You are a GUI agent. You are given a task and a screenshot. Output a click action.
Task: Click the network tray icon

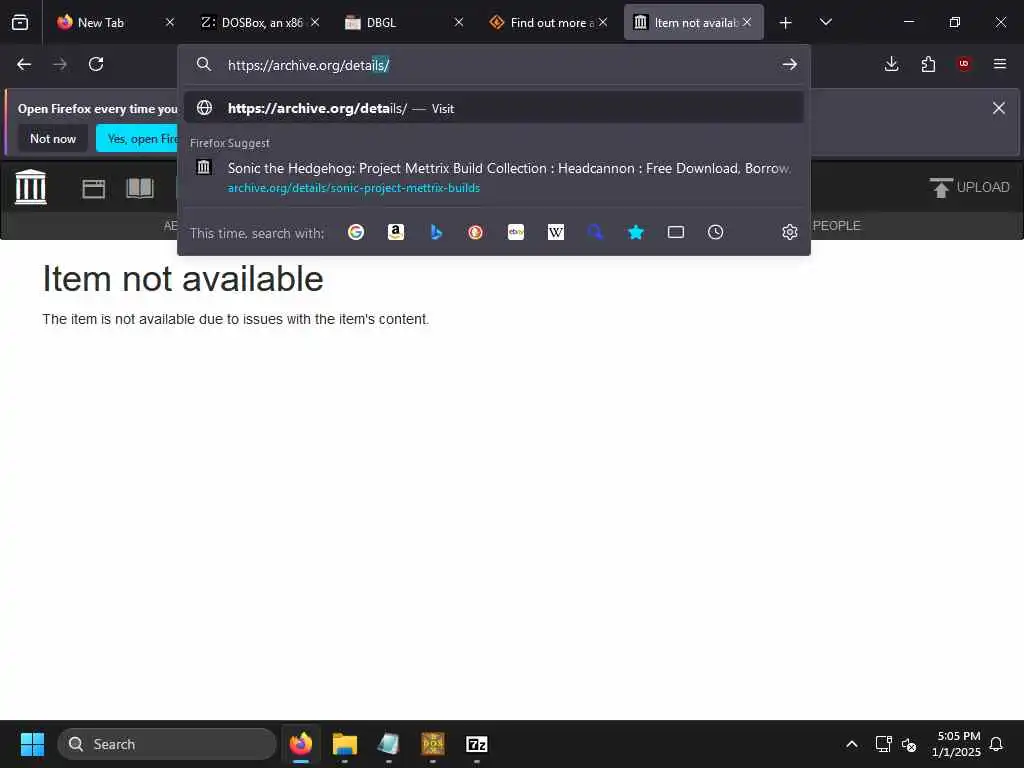883,744
